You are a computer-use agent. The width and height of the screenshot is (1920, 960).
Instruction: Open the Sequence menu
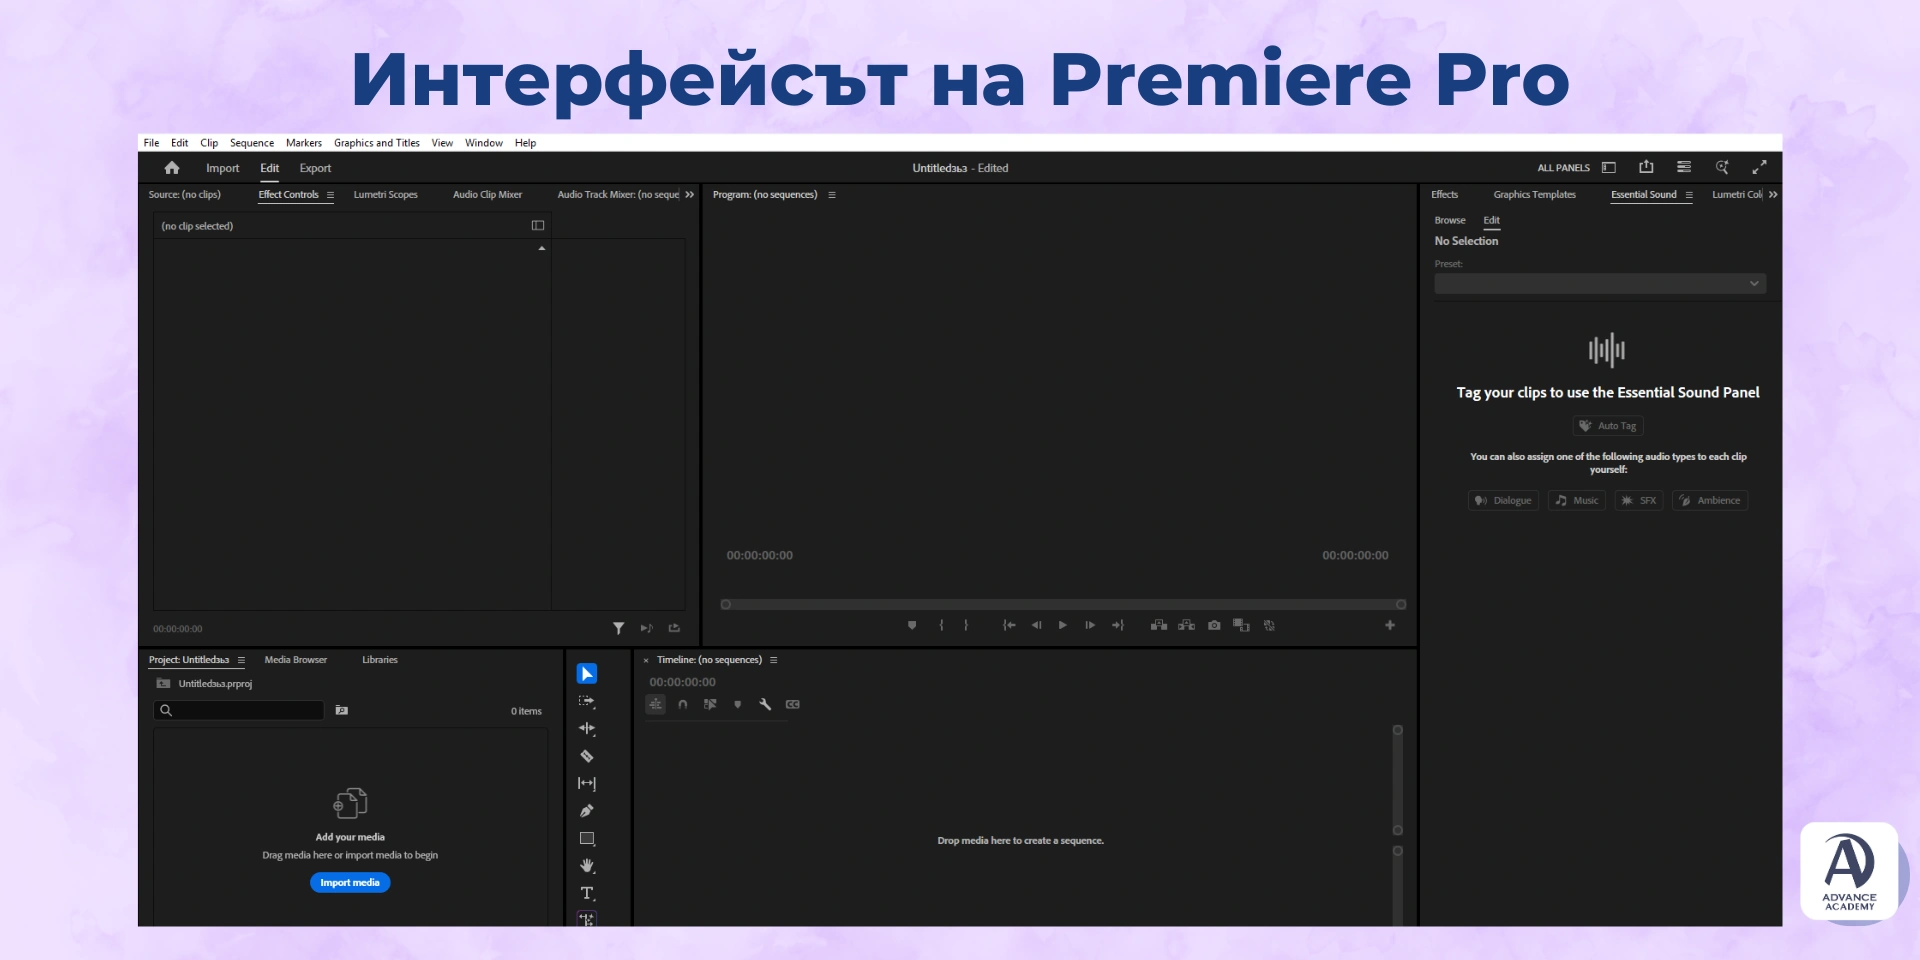(252, 142)
